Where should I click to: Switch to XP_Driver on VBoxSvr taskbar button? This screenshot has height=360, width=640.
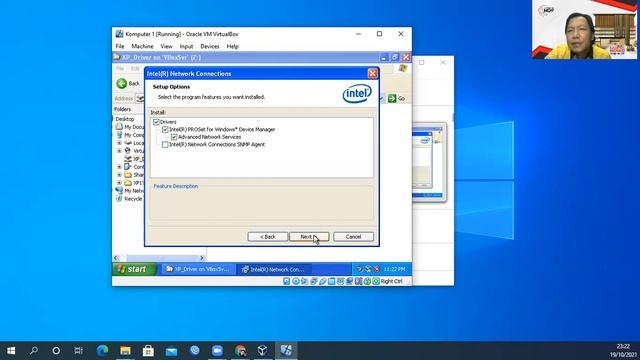click(x=198, y=269)
